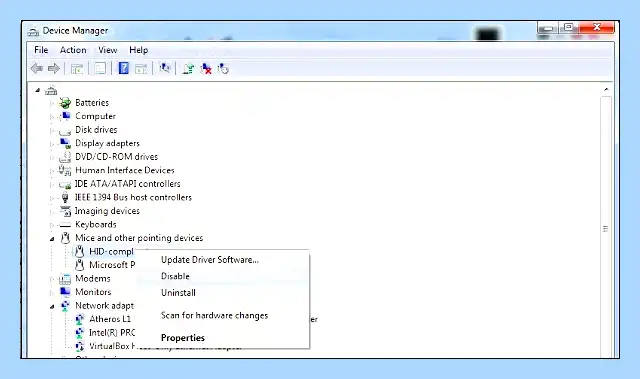Viewport: 640px width, 379px height.
Task: Click the blue Help toolbar icon
Action: [x=124, y=68]
